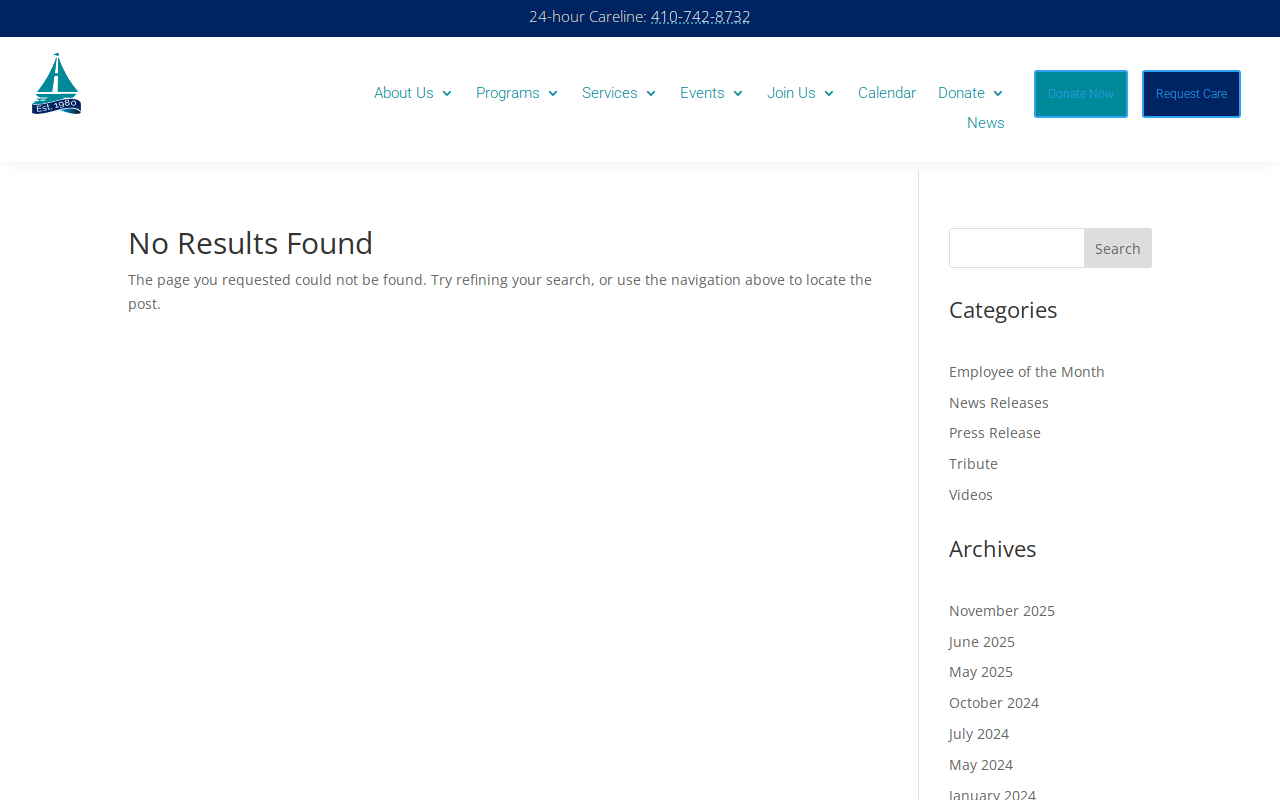The width and height of the screenshot is (1280, 800).
Task: Expand the Services chevron arrow
Action: click(x=651, y=93)
